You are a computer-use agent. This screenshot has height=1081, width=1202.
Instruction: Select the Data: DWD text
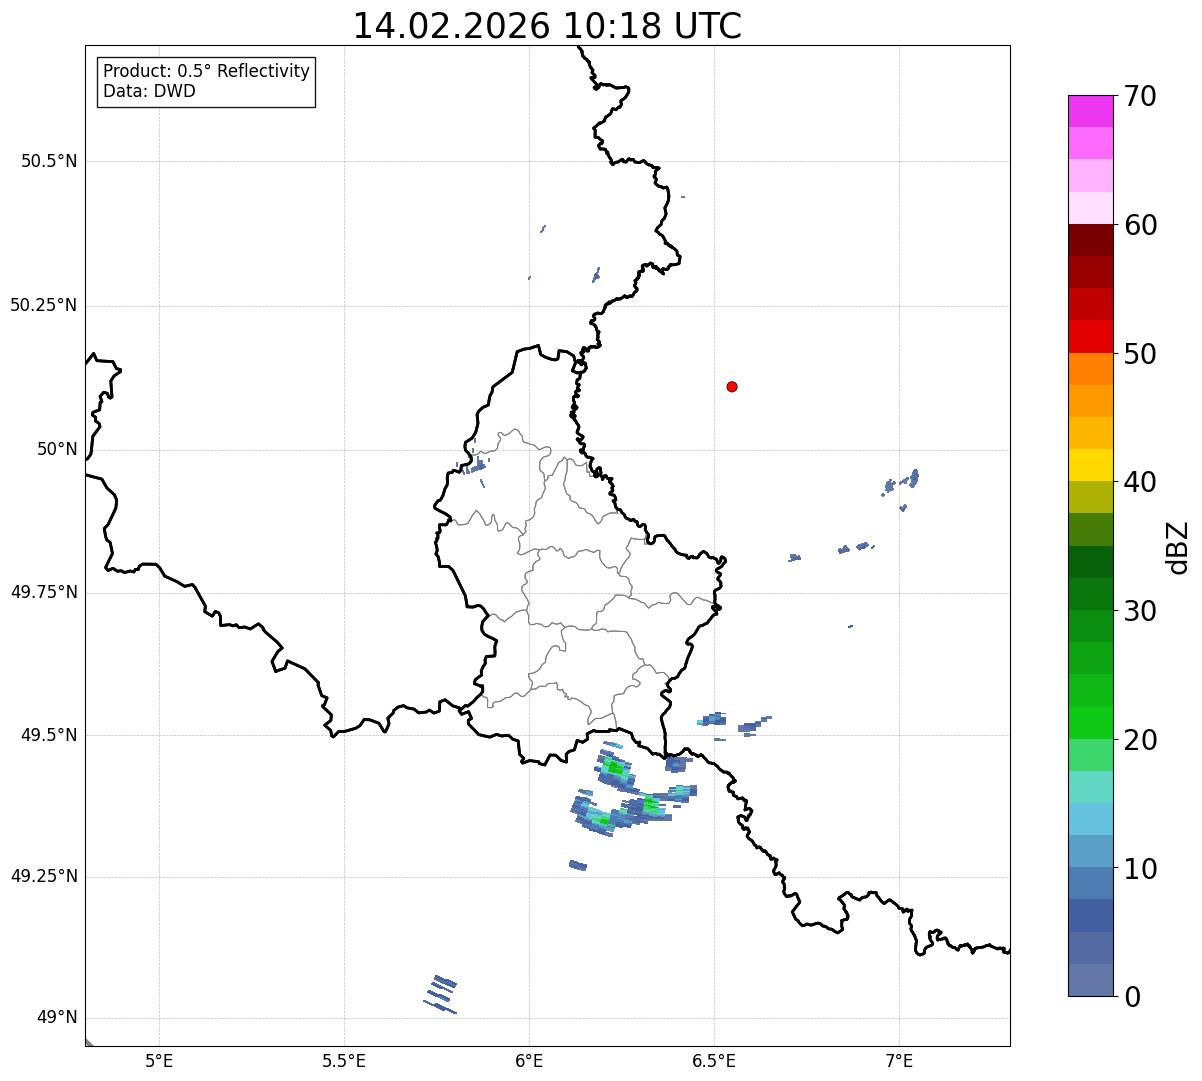click(x=149, y=91)
